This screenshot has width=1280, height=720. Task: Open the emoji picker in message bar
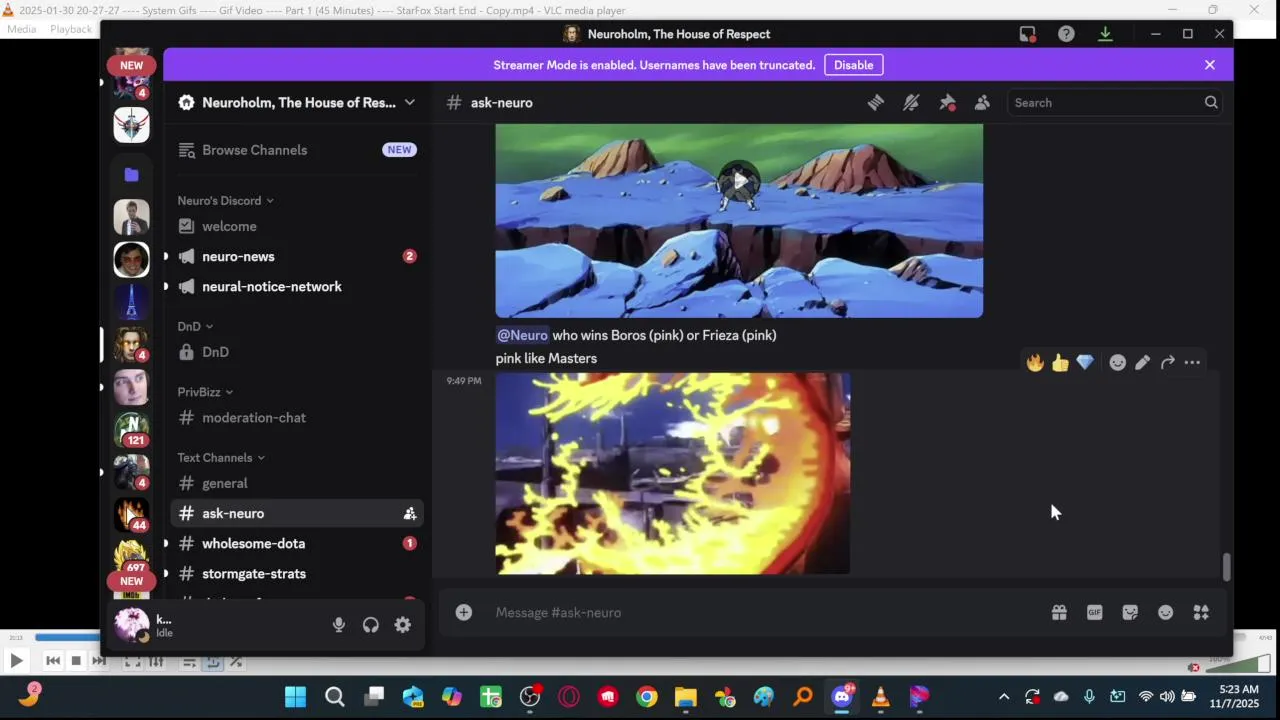[1166, 612]
